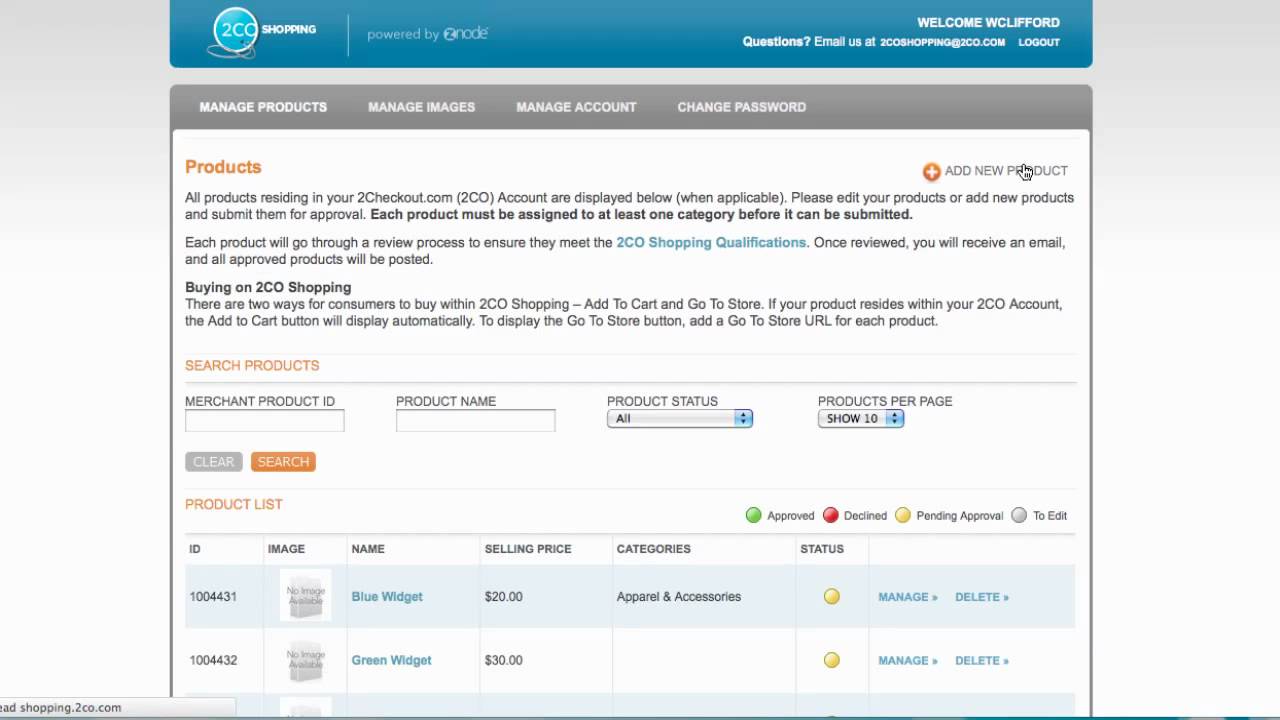Click the yellow status dot for Green Widget
The width and height of the screenshot is (1280, 720).
click(831, 660)
